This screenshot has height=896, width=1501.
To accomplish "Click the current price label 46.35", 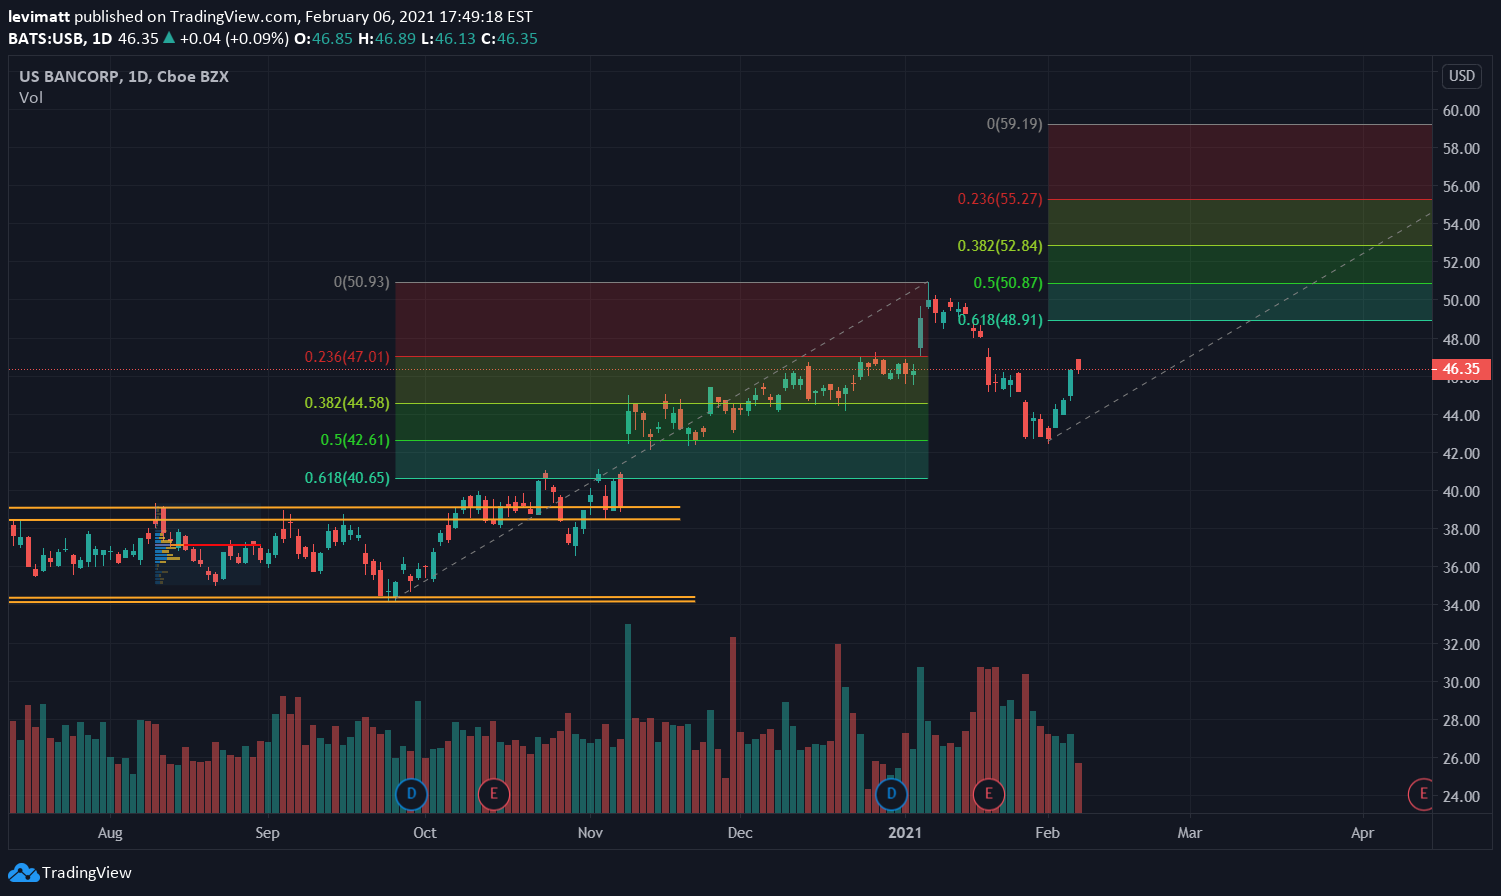I will pyautogui.click(x=1461, y=369).
